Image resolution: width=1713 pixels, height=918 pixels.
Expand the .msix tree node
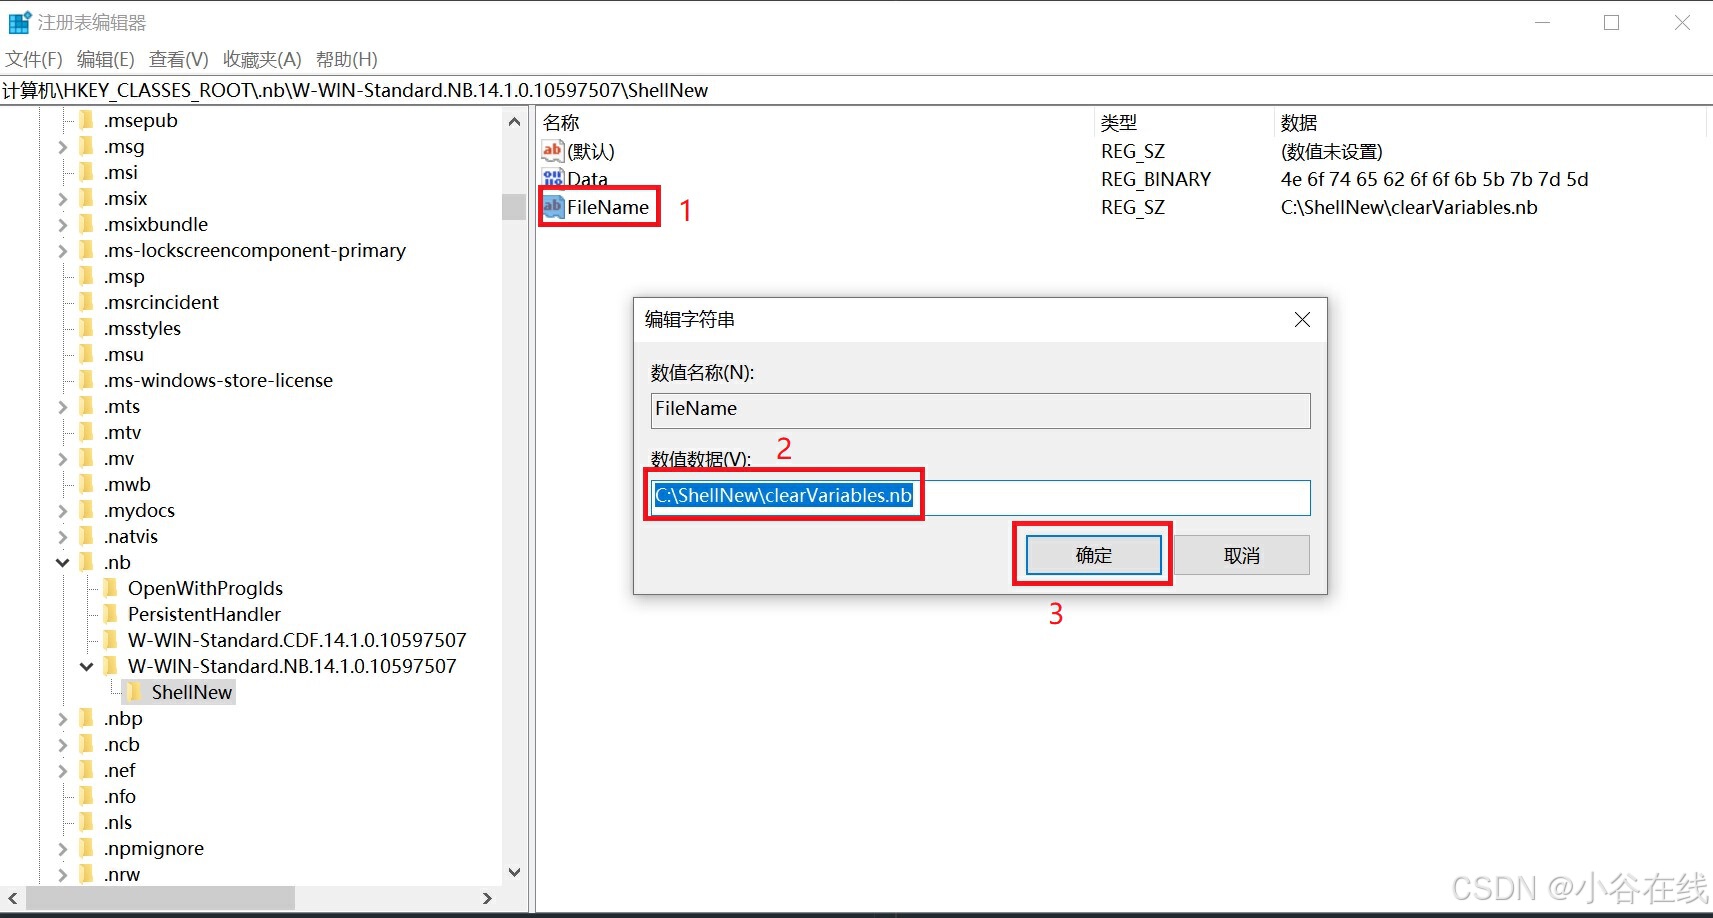[x=63, y=199]
